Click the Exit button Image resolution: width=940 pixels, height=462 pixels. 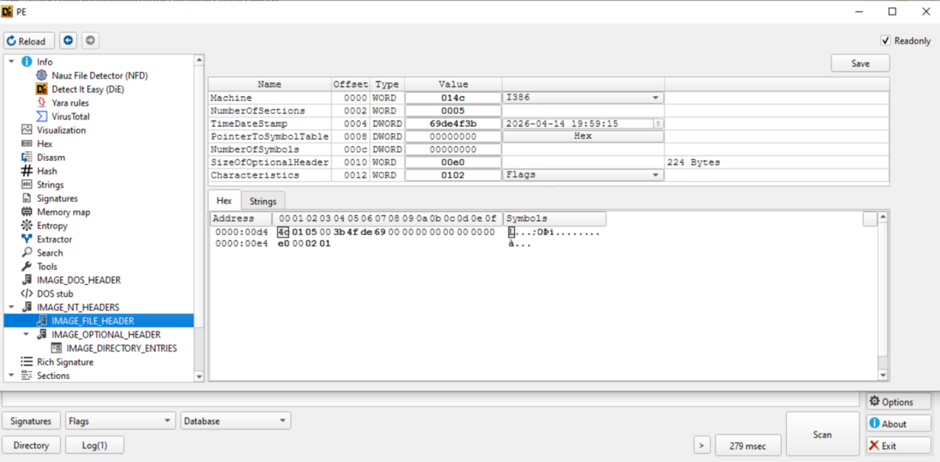(899, 446)
